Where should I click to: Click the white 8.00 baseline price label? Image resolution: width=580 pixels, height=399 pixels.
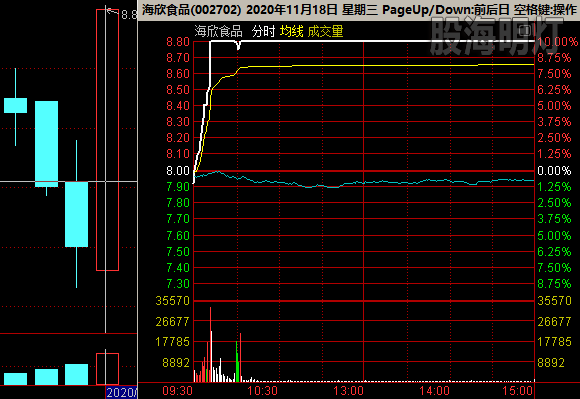[178, 171]
